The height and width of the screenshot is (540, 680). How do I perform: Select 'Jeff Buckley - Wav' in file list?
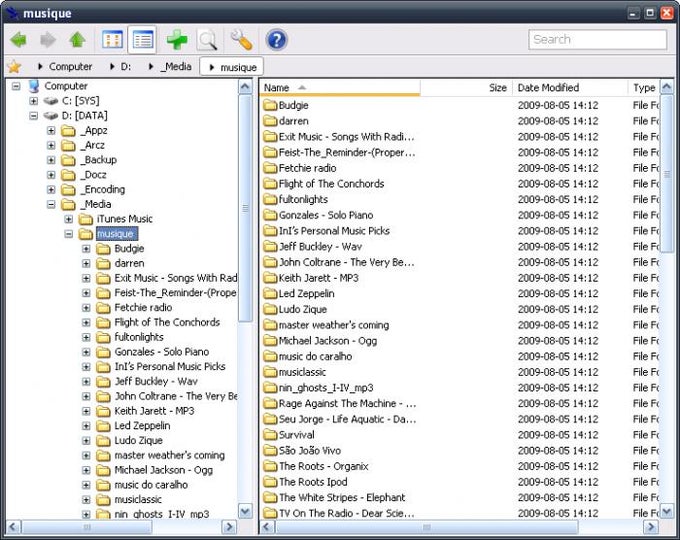320,247
